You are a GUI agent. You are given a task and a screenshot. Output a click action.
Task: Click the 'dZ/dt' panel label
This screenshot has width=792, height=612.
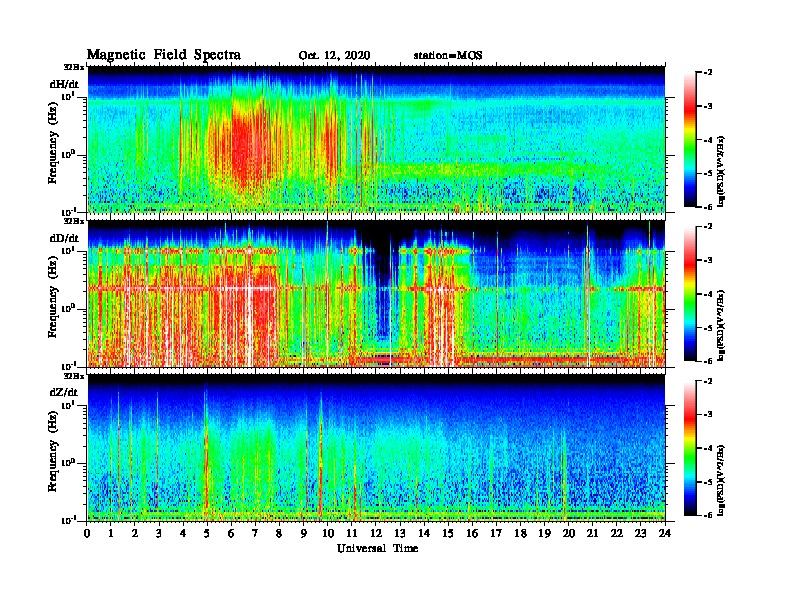64,392
